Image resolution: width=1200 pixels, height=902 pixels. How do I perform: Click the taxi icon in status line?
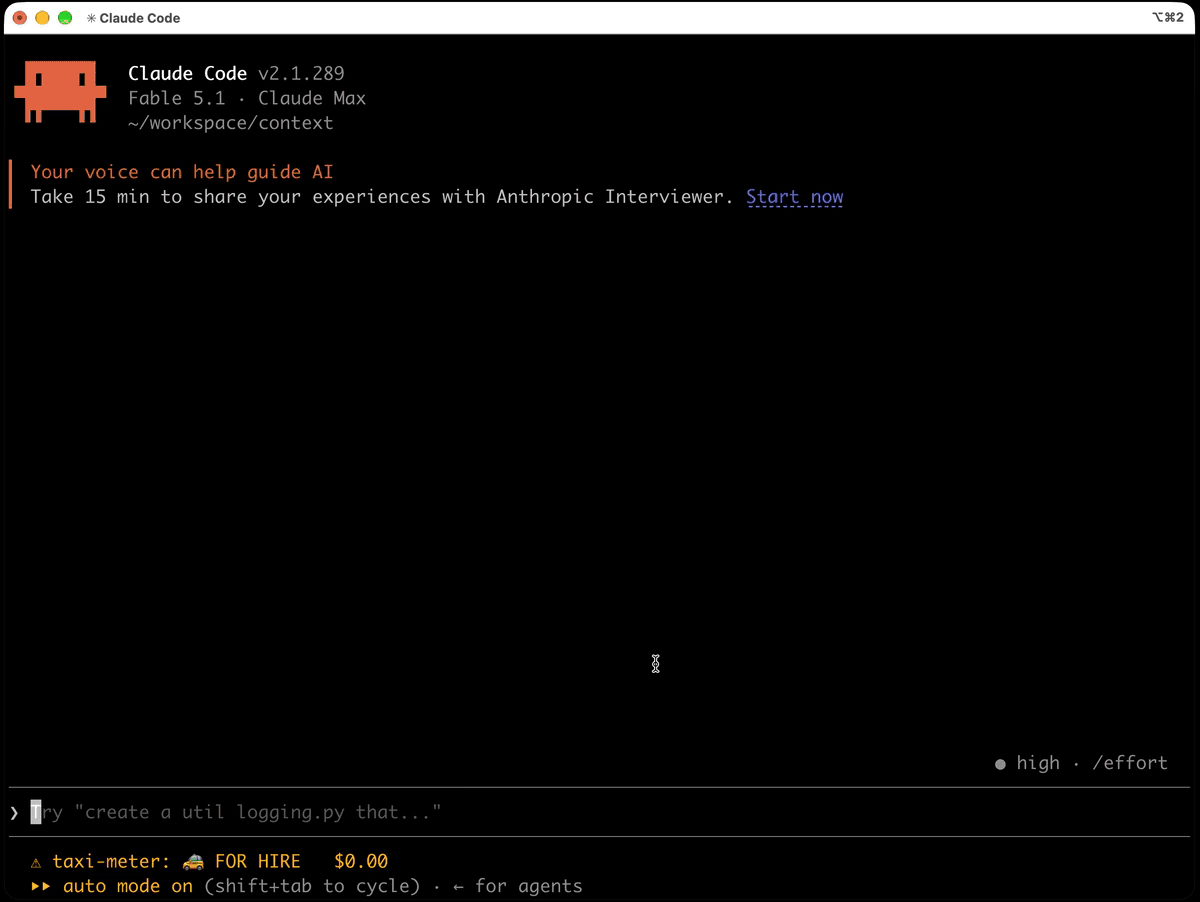[x=193, y=861]
